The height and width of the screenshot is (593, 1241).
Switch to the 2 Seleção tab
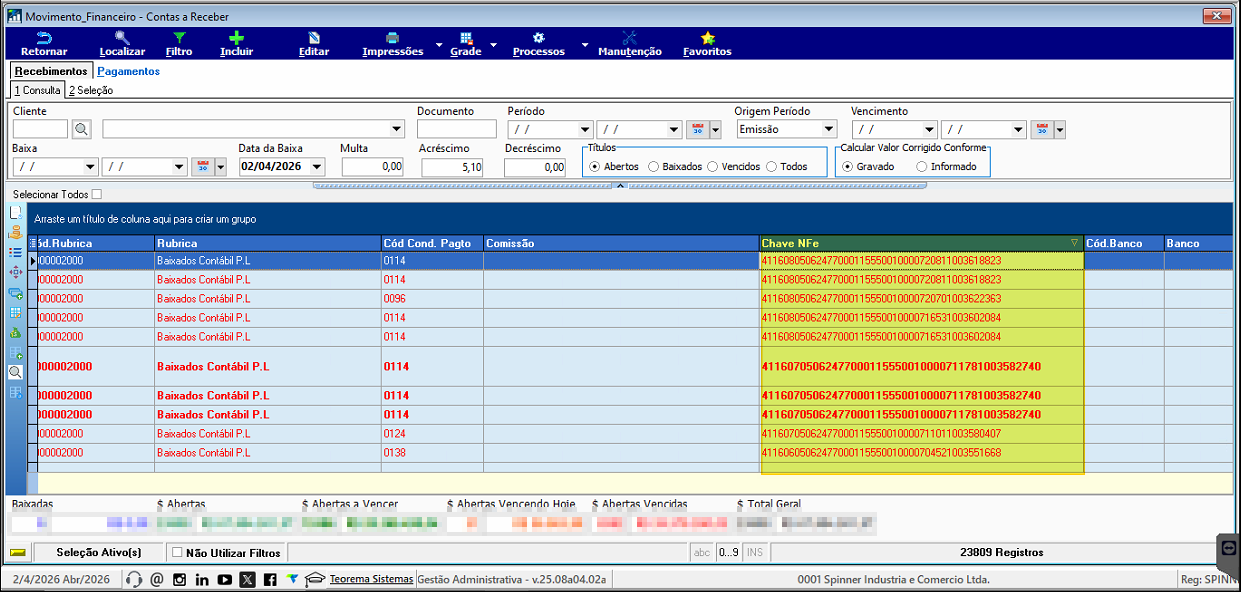pos(90,90)
